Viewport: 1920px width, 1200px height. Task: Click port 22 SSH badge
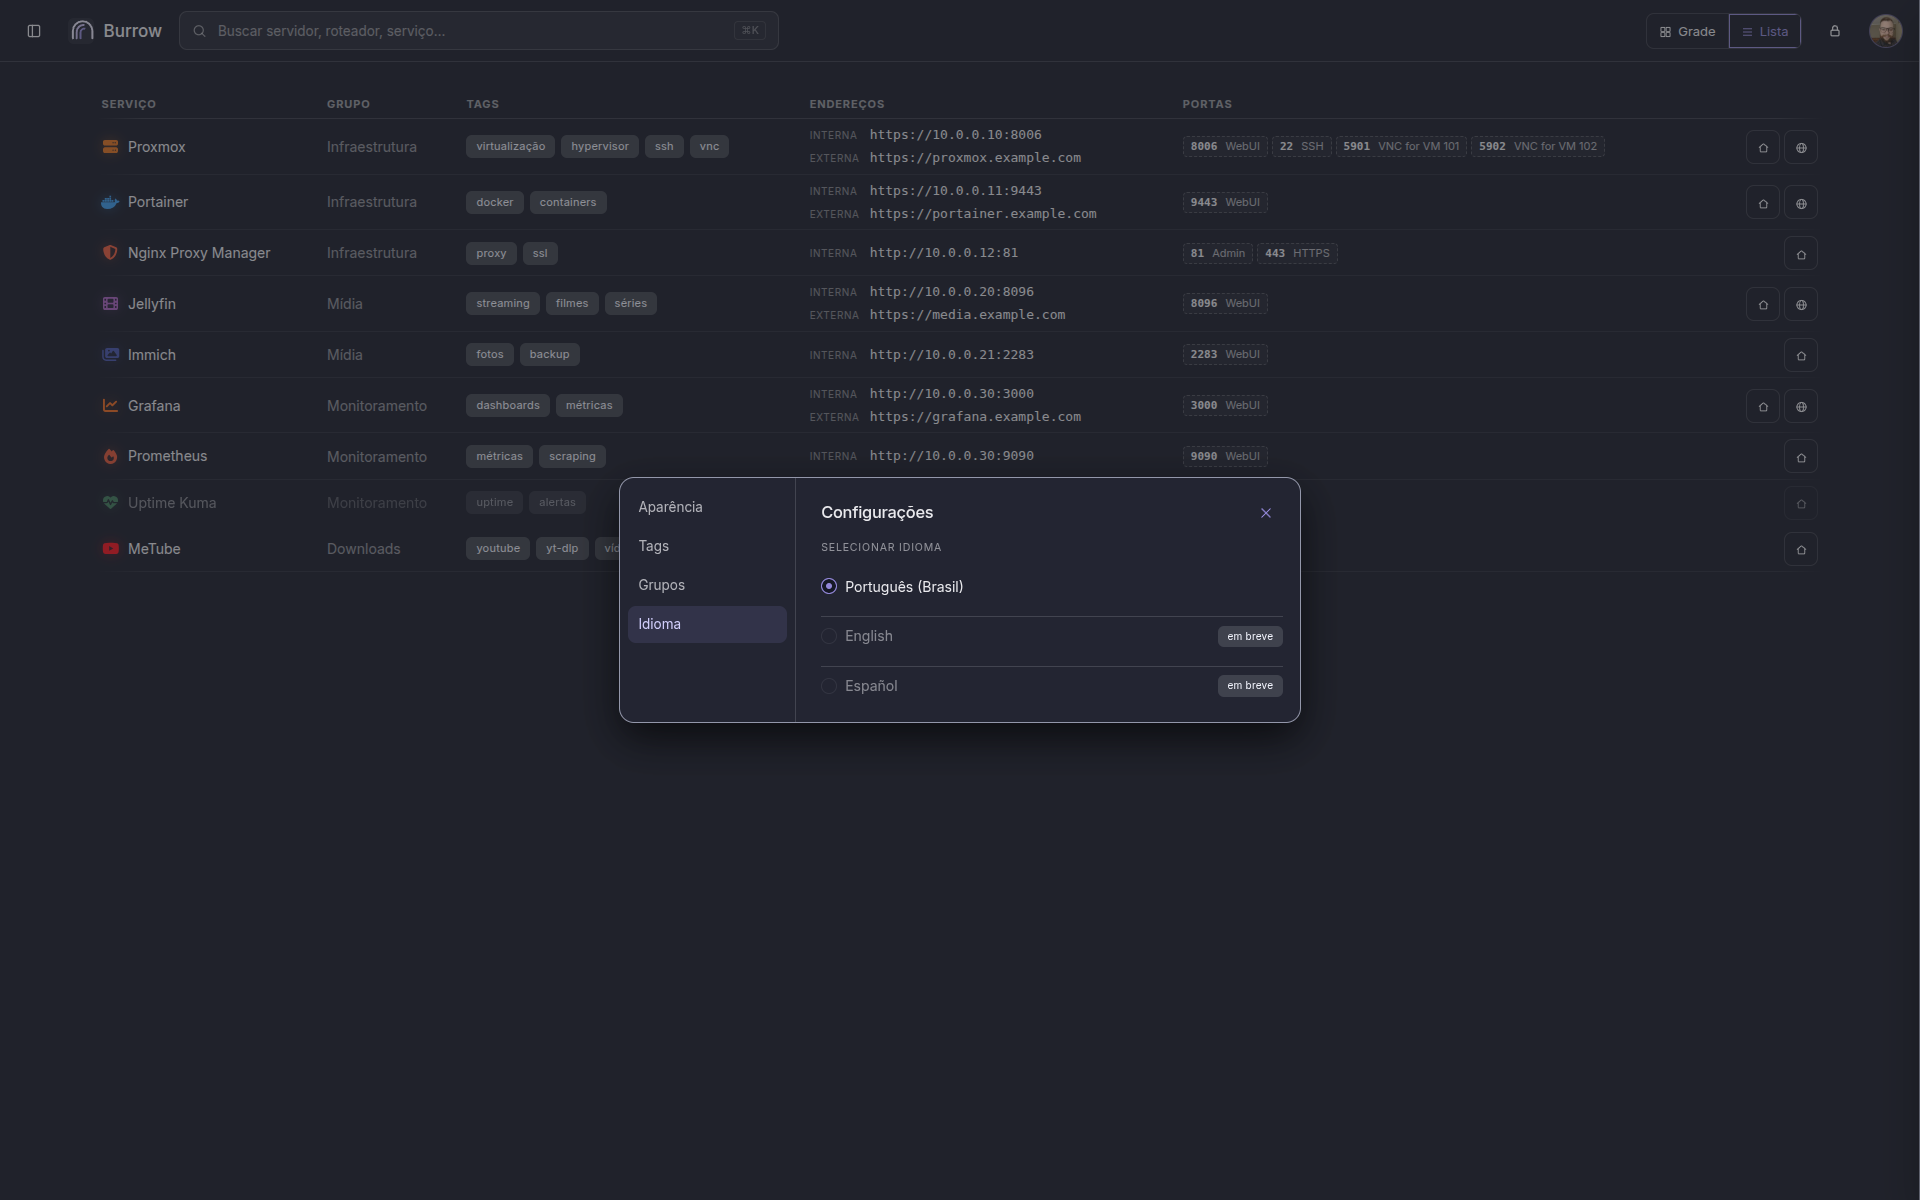(x=1301, y=147)
